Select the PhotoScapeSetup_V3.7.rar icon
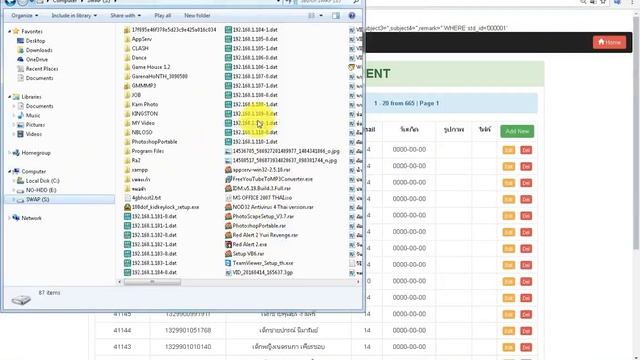The image size is (640, 360). pyautogui.click(x=228, y=216)
